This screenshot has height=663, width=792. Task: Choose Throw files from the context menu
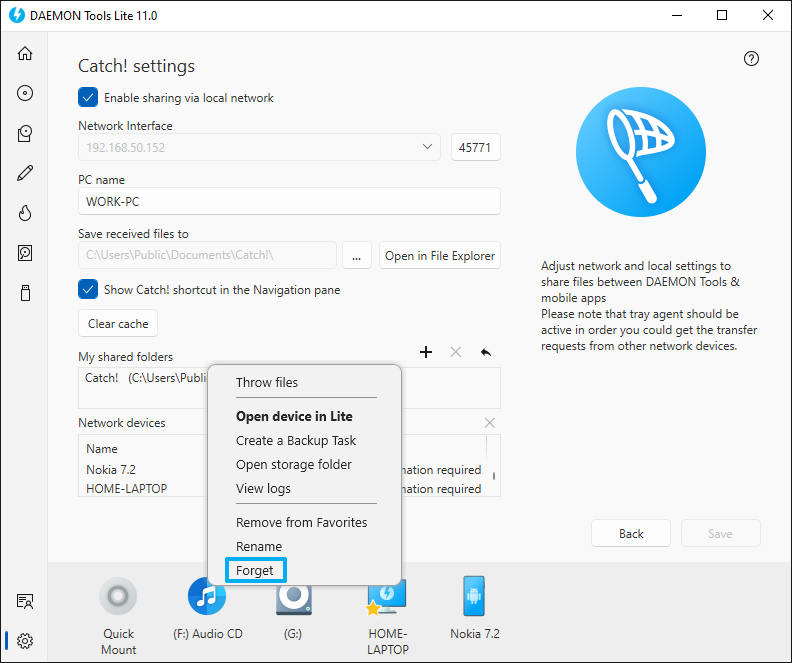tap(267, 382)
